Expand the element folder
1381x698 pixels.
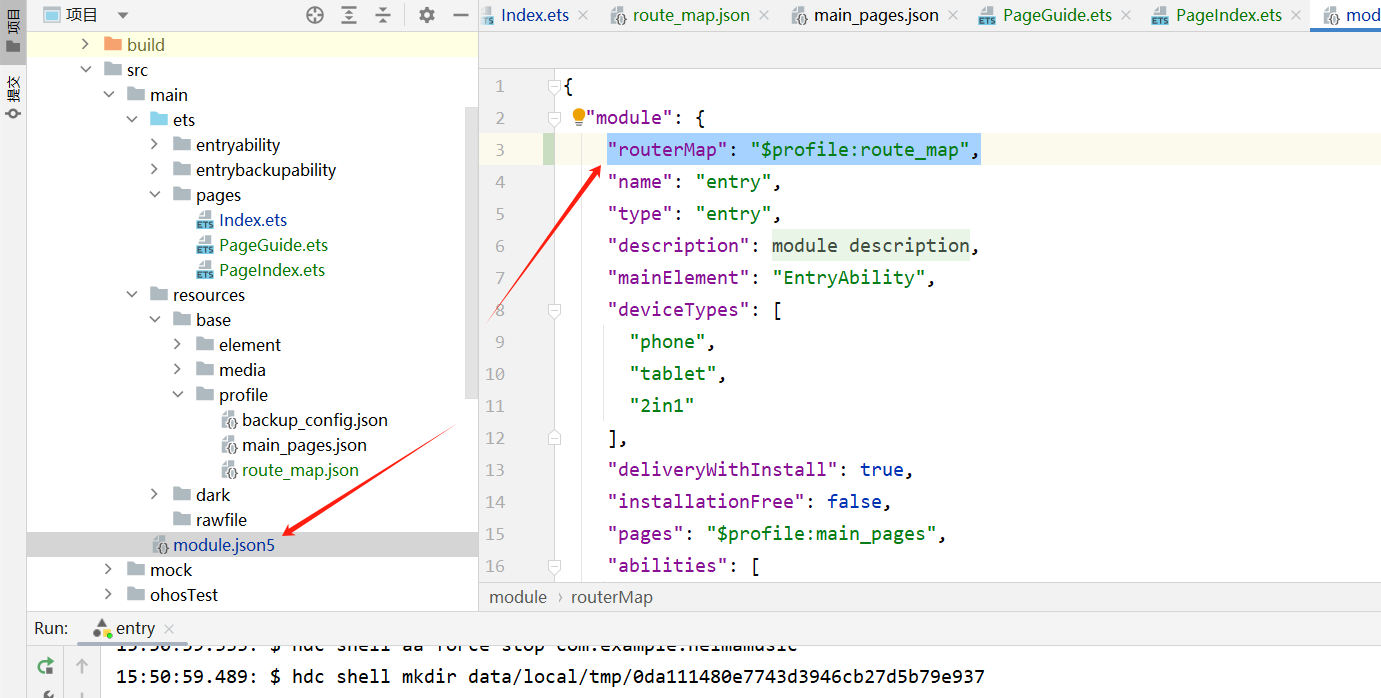pyautogui.click(x=177, y=345)
